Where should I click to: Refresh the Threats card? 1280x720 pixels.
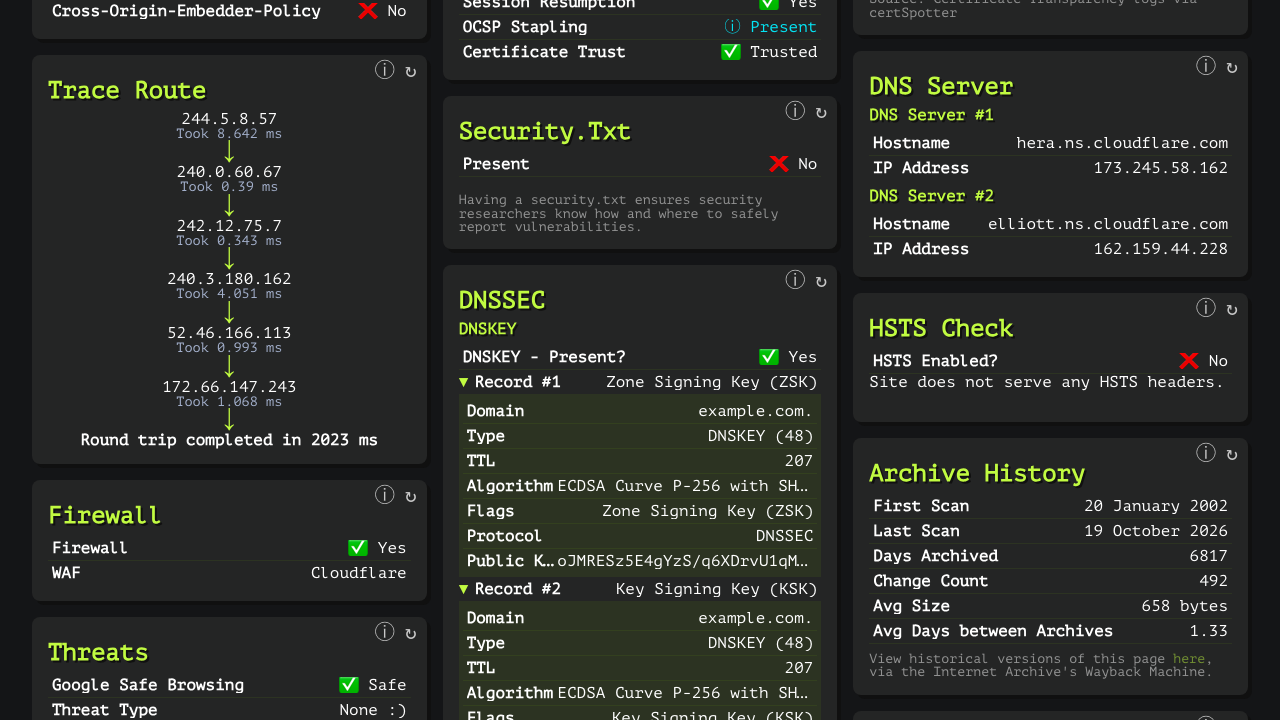click(x=410, y=633)
